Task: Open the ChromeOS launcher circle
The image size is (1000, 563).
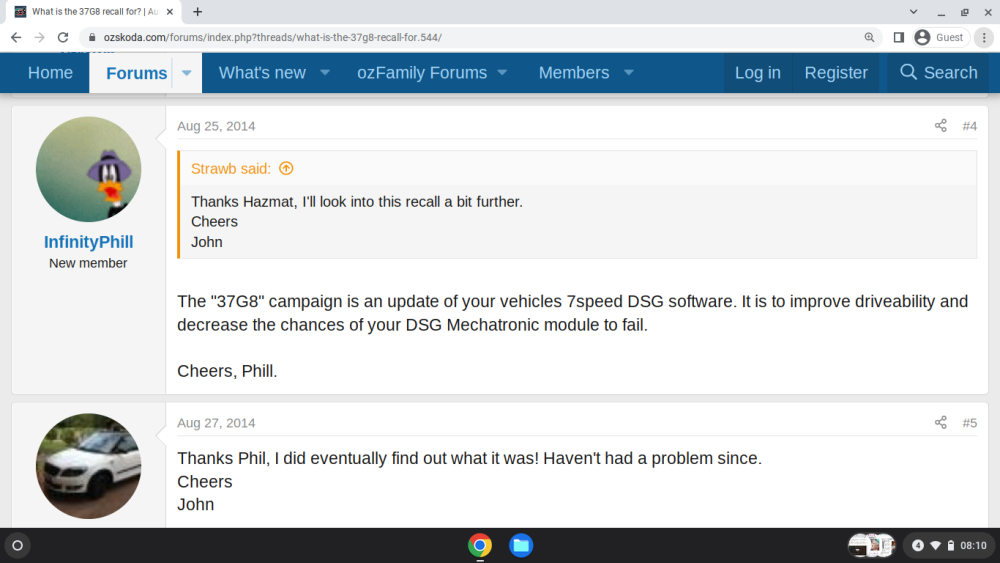Action: pos(17,545)
